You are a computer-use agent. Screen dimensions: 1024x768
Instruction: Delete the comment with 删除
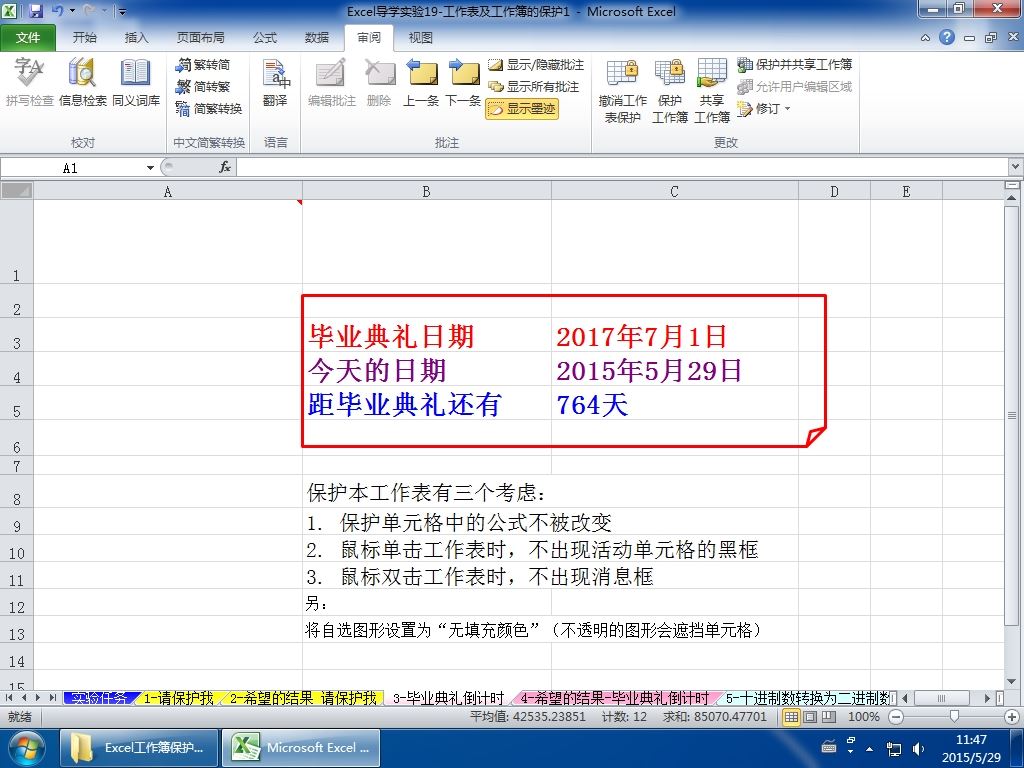379,83
